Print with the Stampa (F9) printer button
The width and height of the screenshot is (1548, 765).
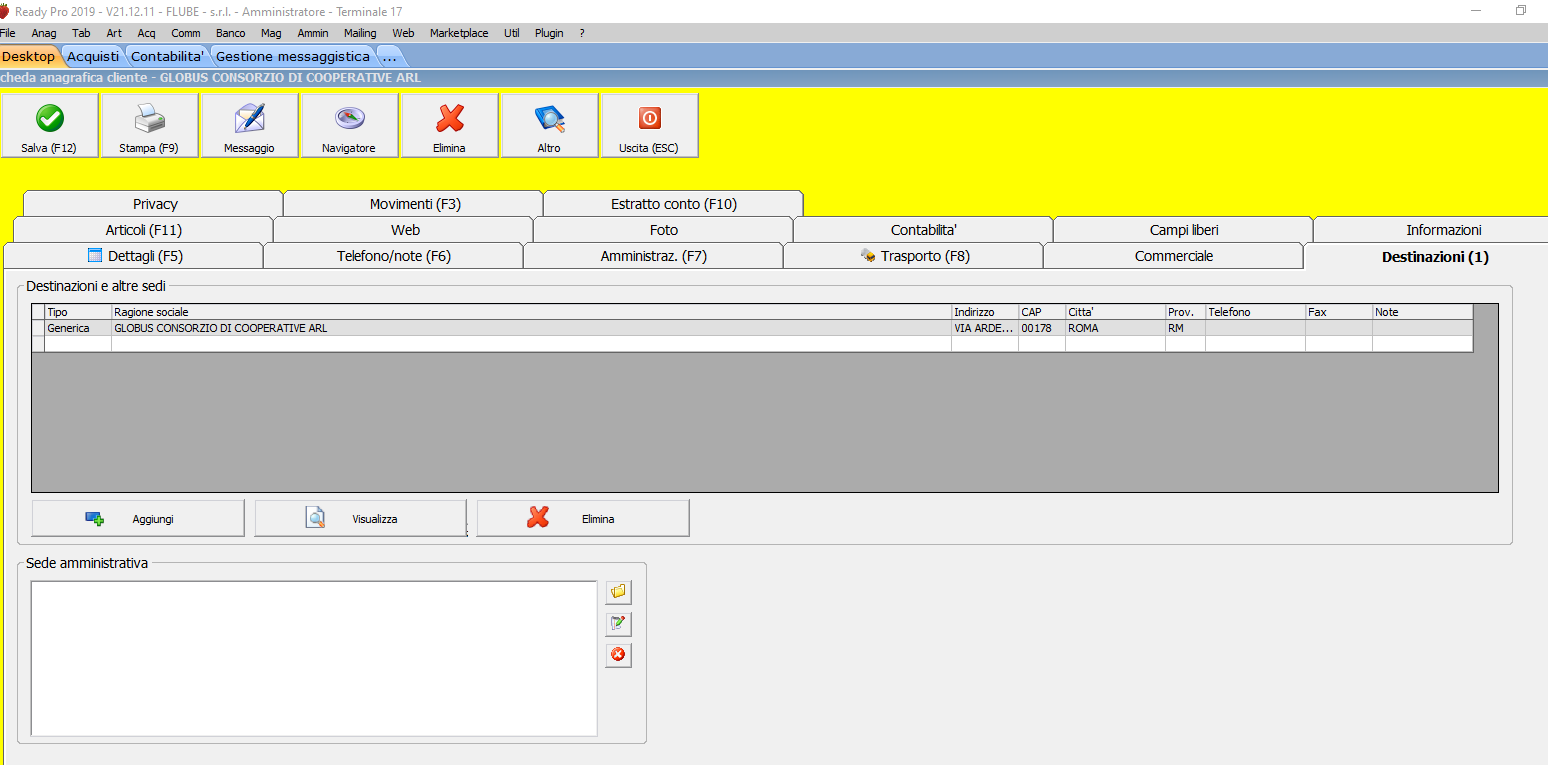(150, 126)
